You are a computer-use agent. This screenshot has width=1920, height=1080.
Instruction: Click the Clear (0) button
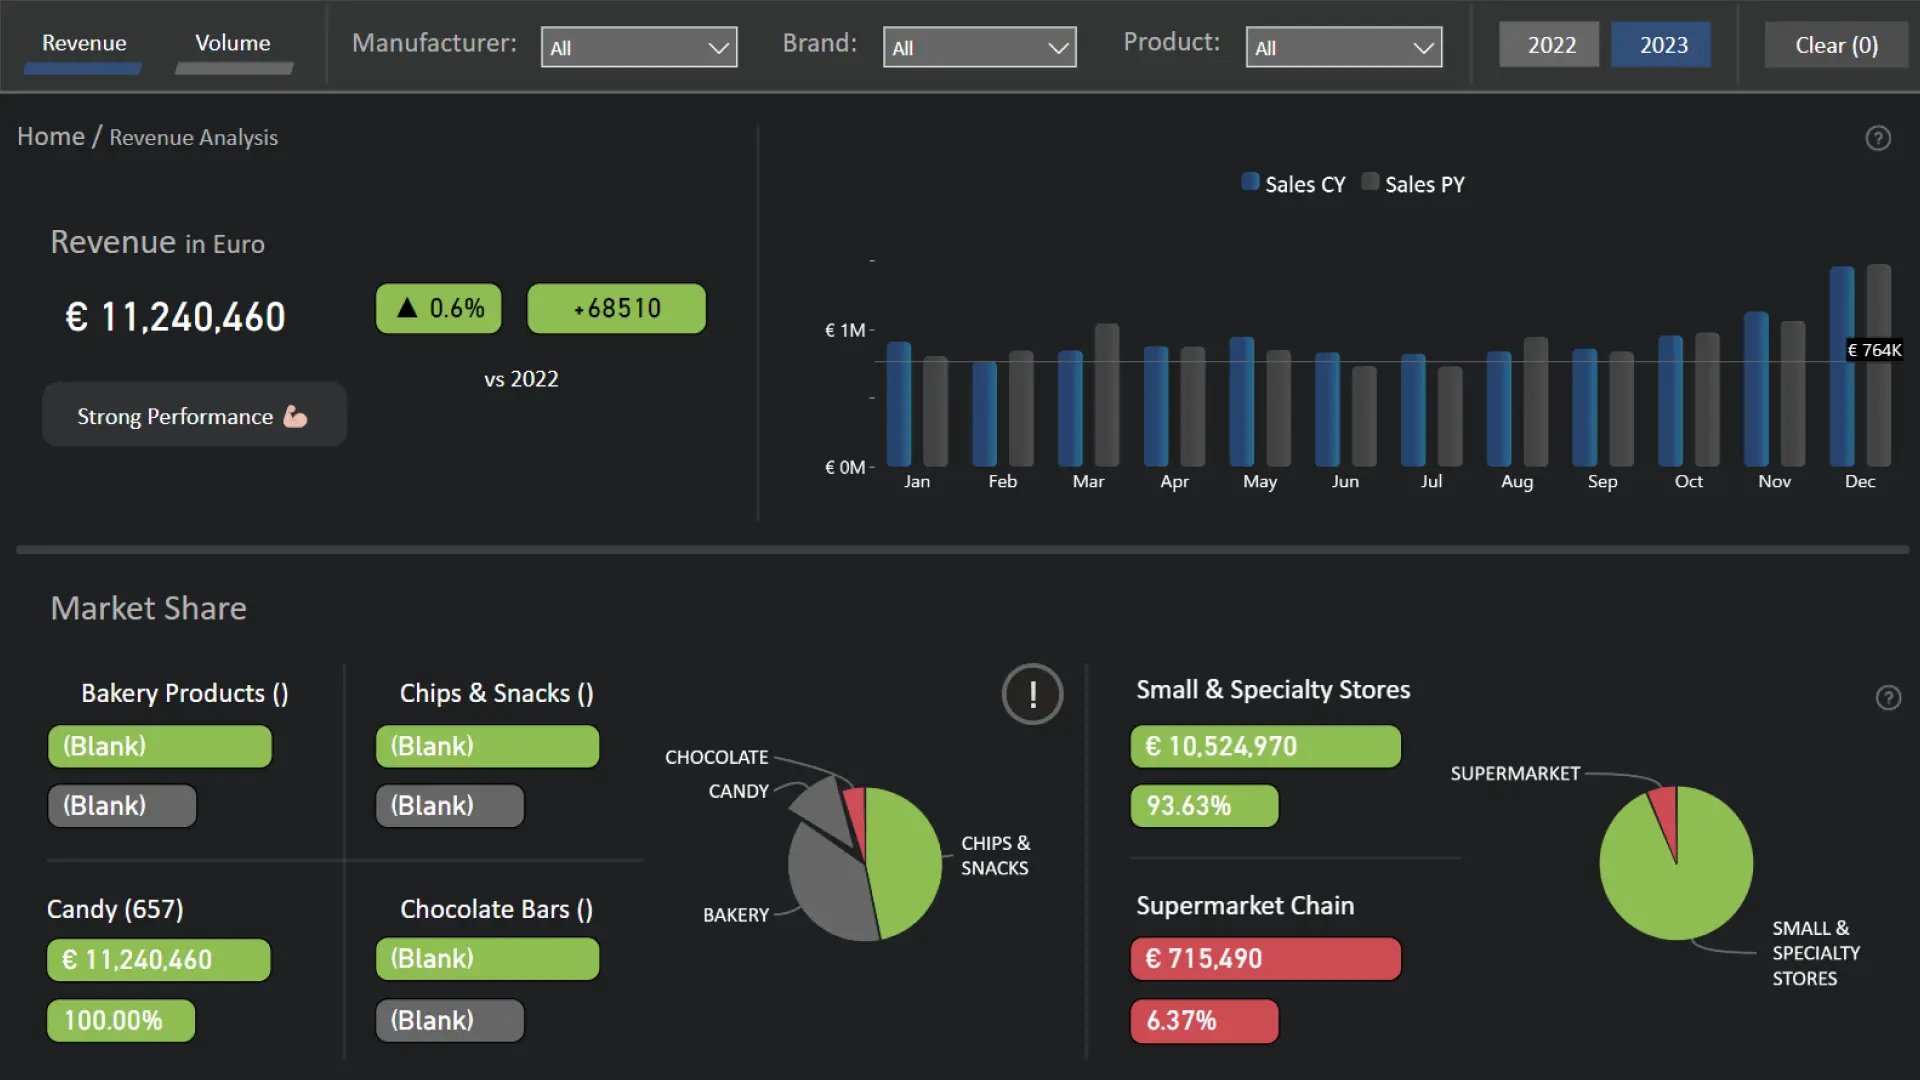pos(1836,45)
